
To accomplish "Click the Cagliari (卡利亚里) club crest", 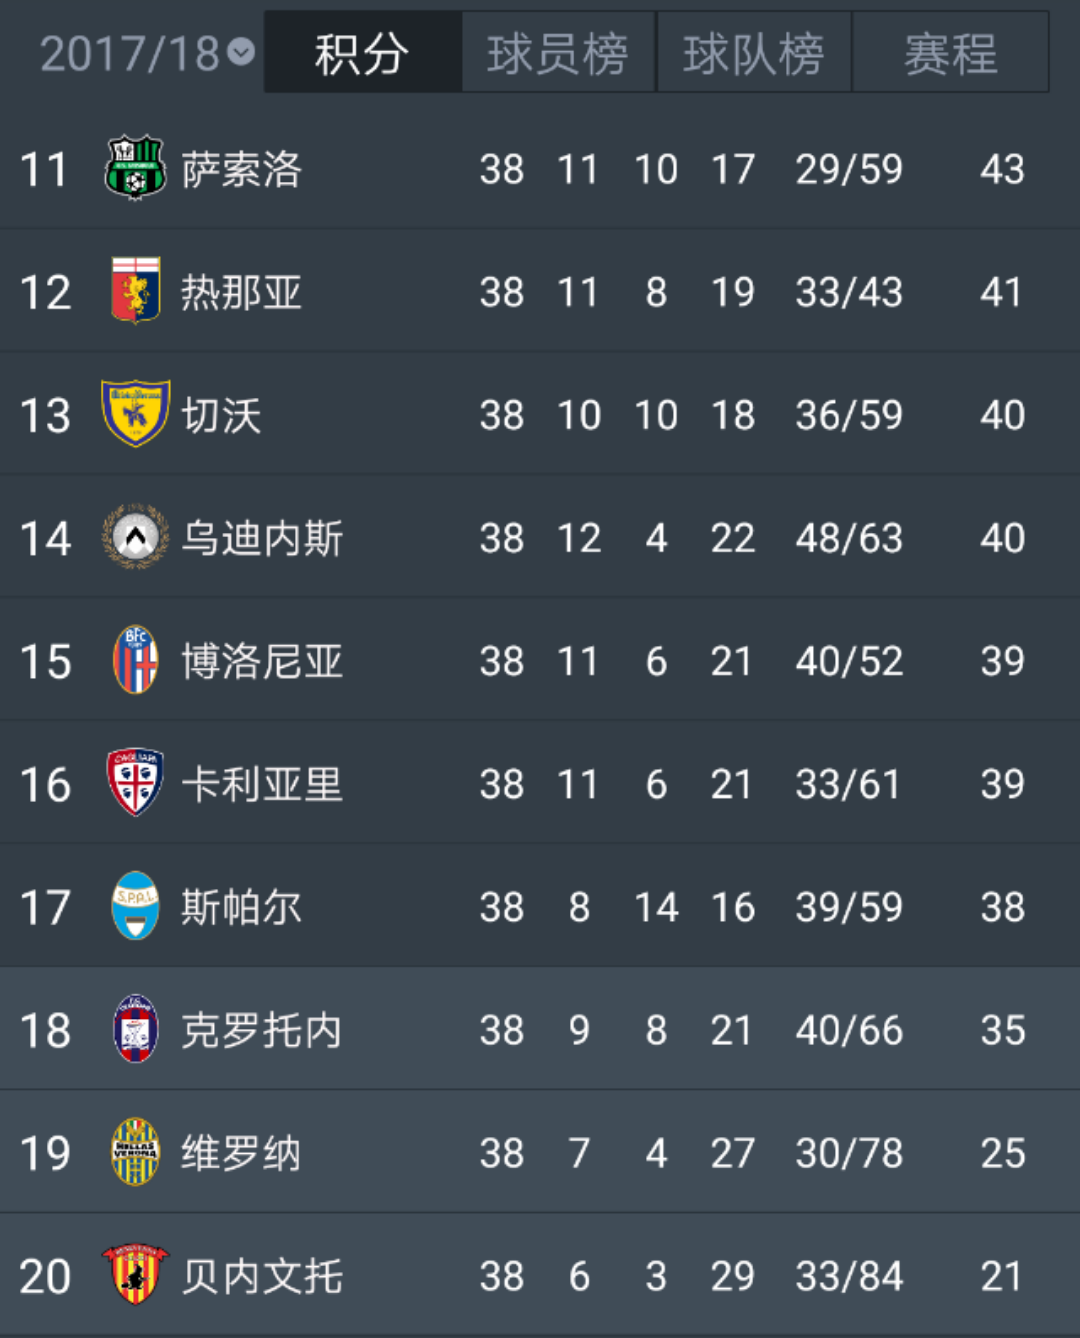I will [135, 783].
